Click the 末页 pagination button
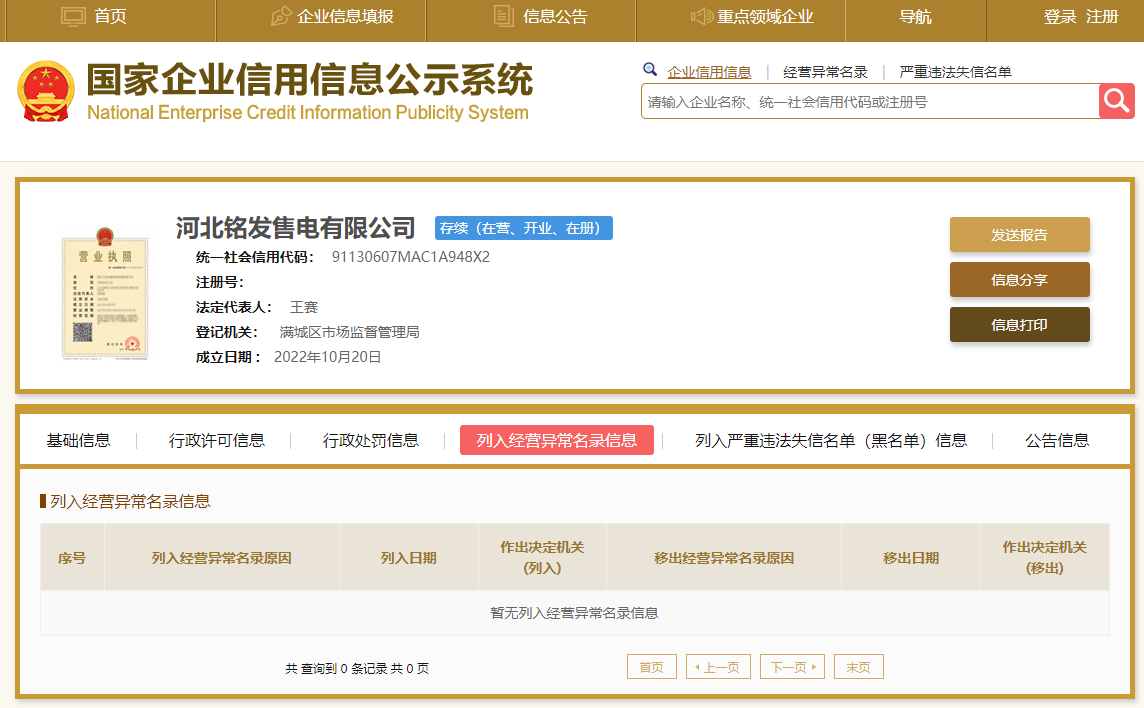The height and width of the screenshot is (708, 1144). 859,666
